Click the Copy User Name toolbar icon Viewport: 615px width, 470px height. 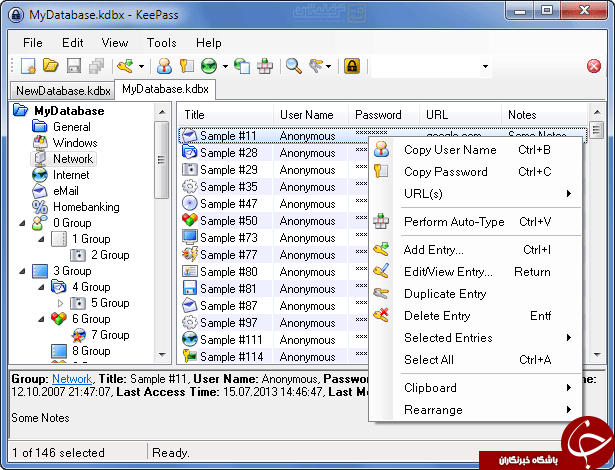tap(164, 66)
